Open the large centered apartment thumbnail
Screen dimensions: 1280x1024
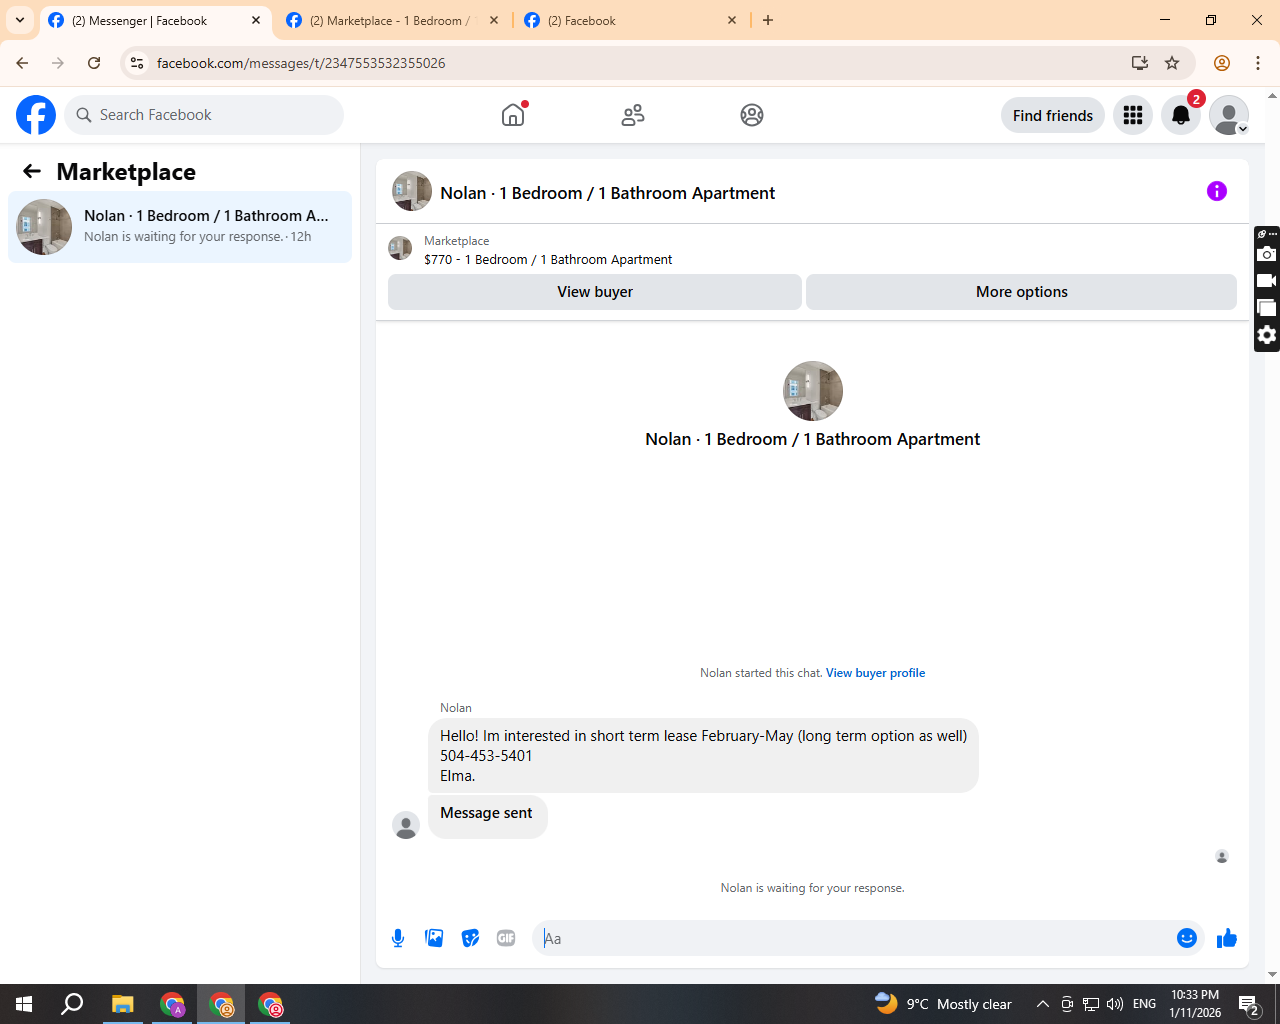(x=813, y=391)
